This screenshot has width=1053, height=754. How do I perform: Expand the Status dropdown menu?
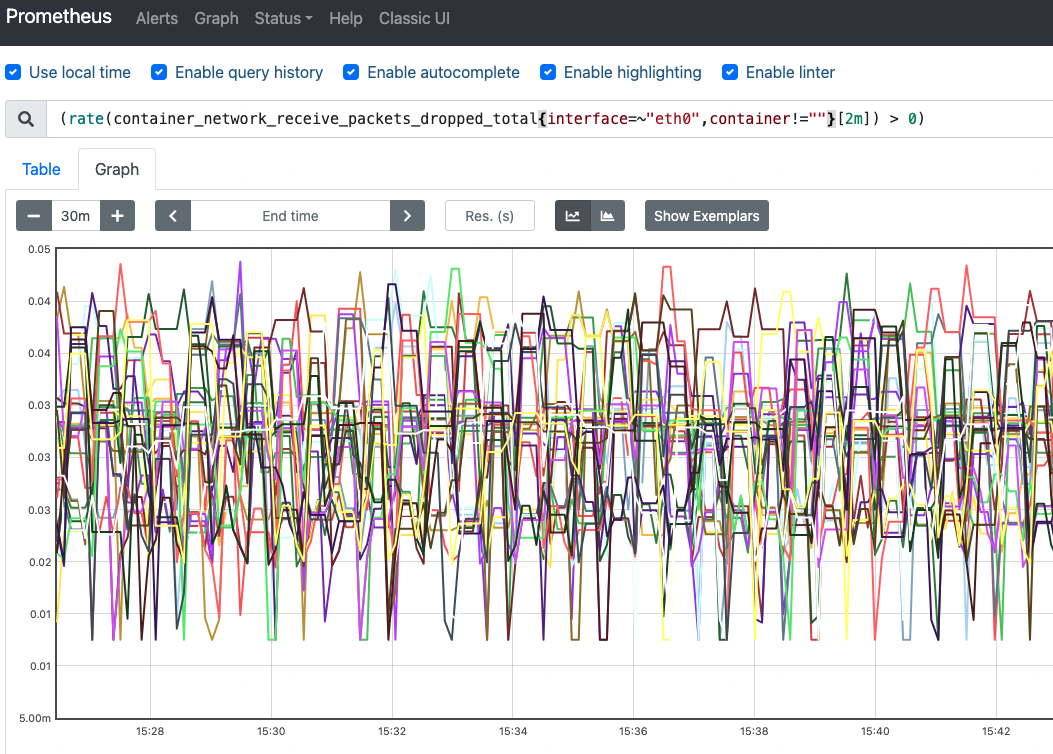[283, 18]
